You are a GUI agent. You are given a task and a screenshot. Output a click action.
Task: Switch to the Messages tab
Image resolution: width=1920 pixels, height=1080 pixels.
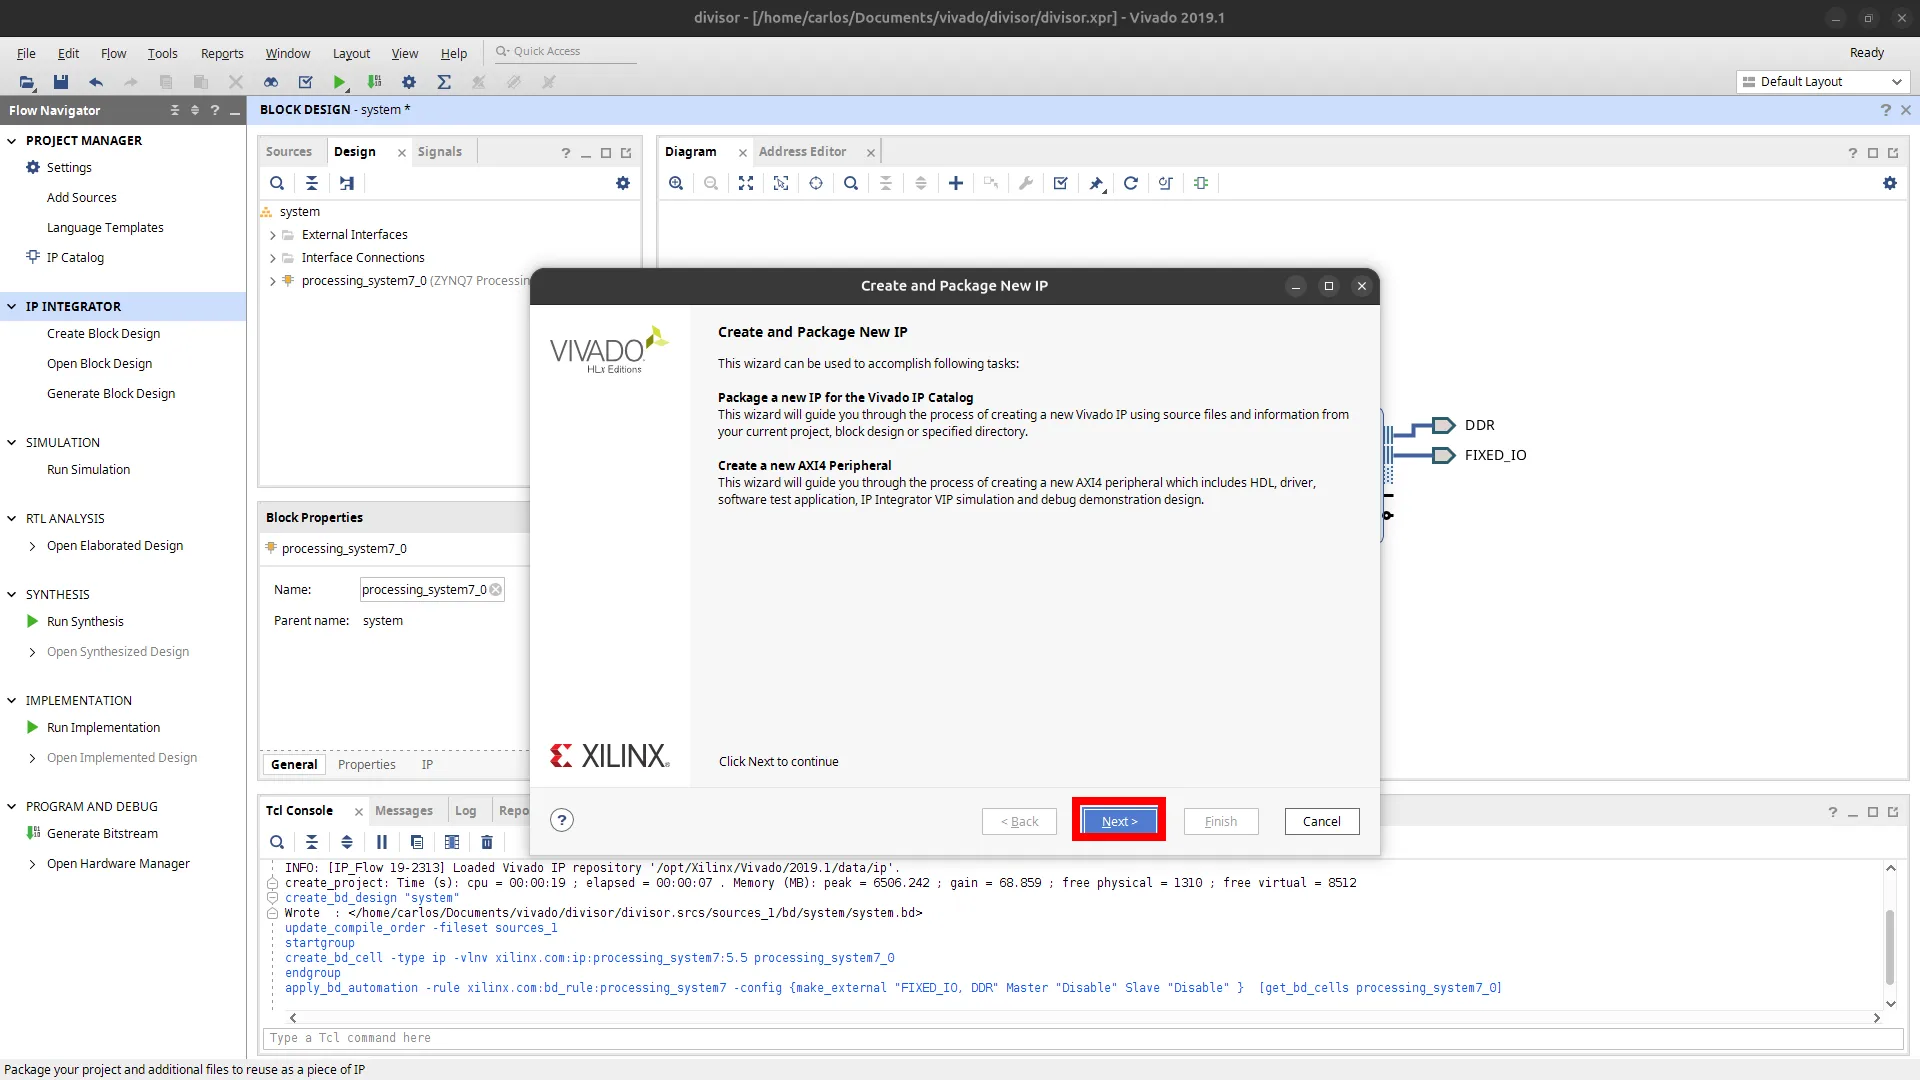(x=404, y=811)
